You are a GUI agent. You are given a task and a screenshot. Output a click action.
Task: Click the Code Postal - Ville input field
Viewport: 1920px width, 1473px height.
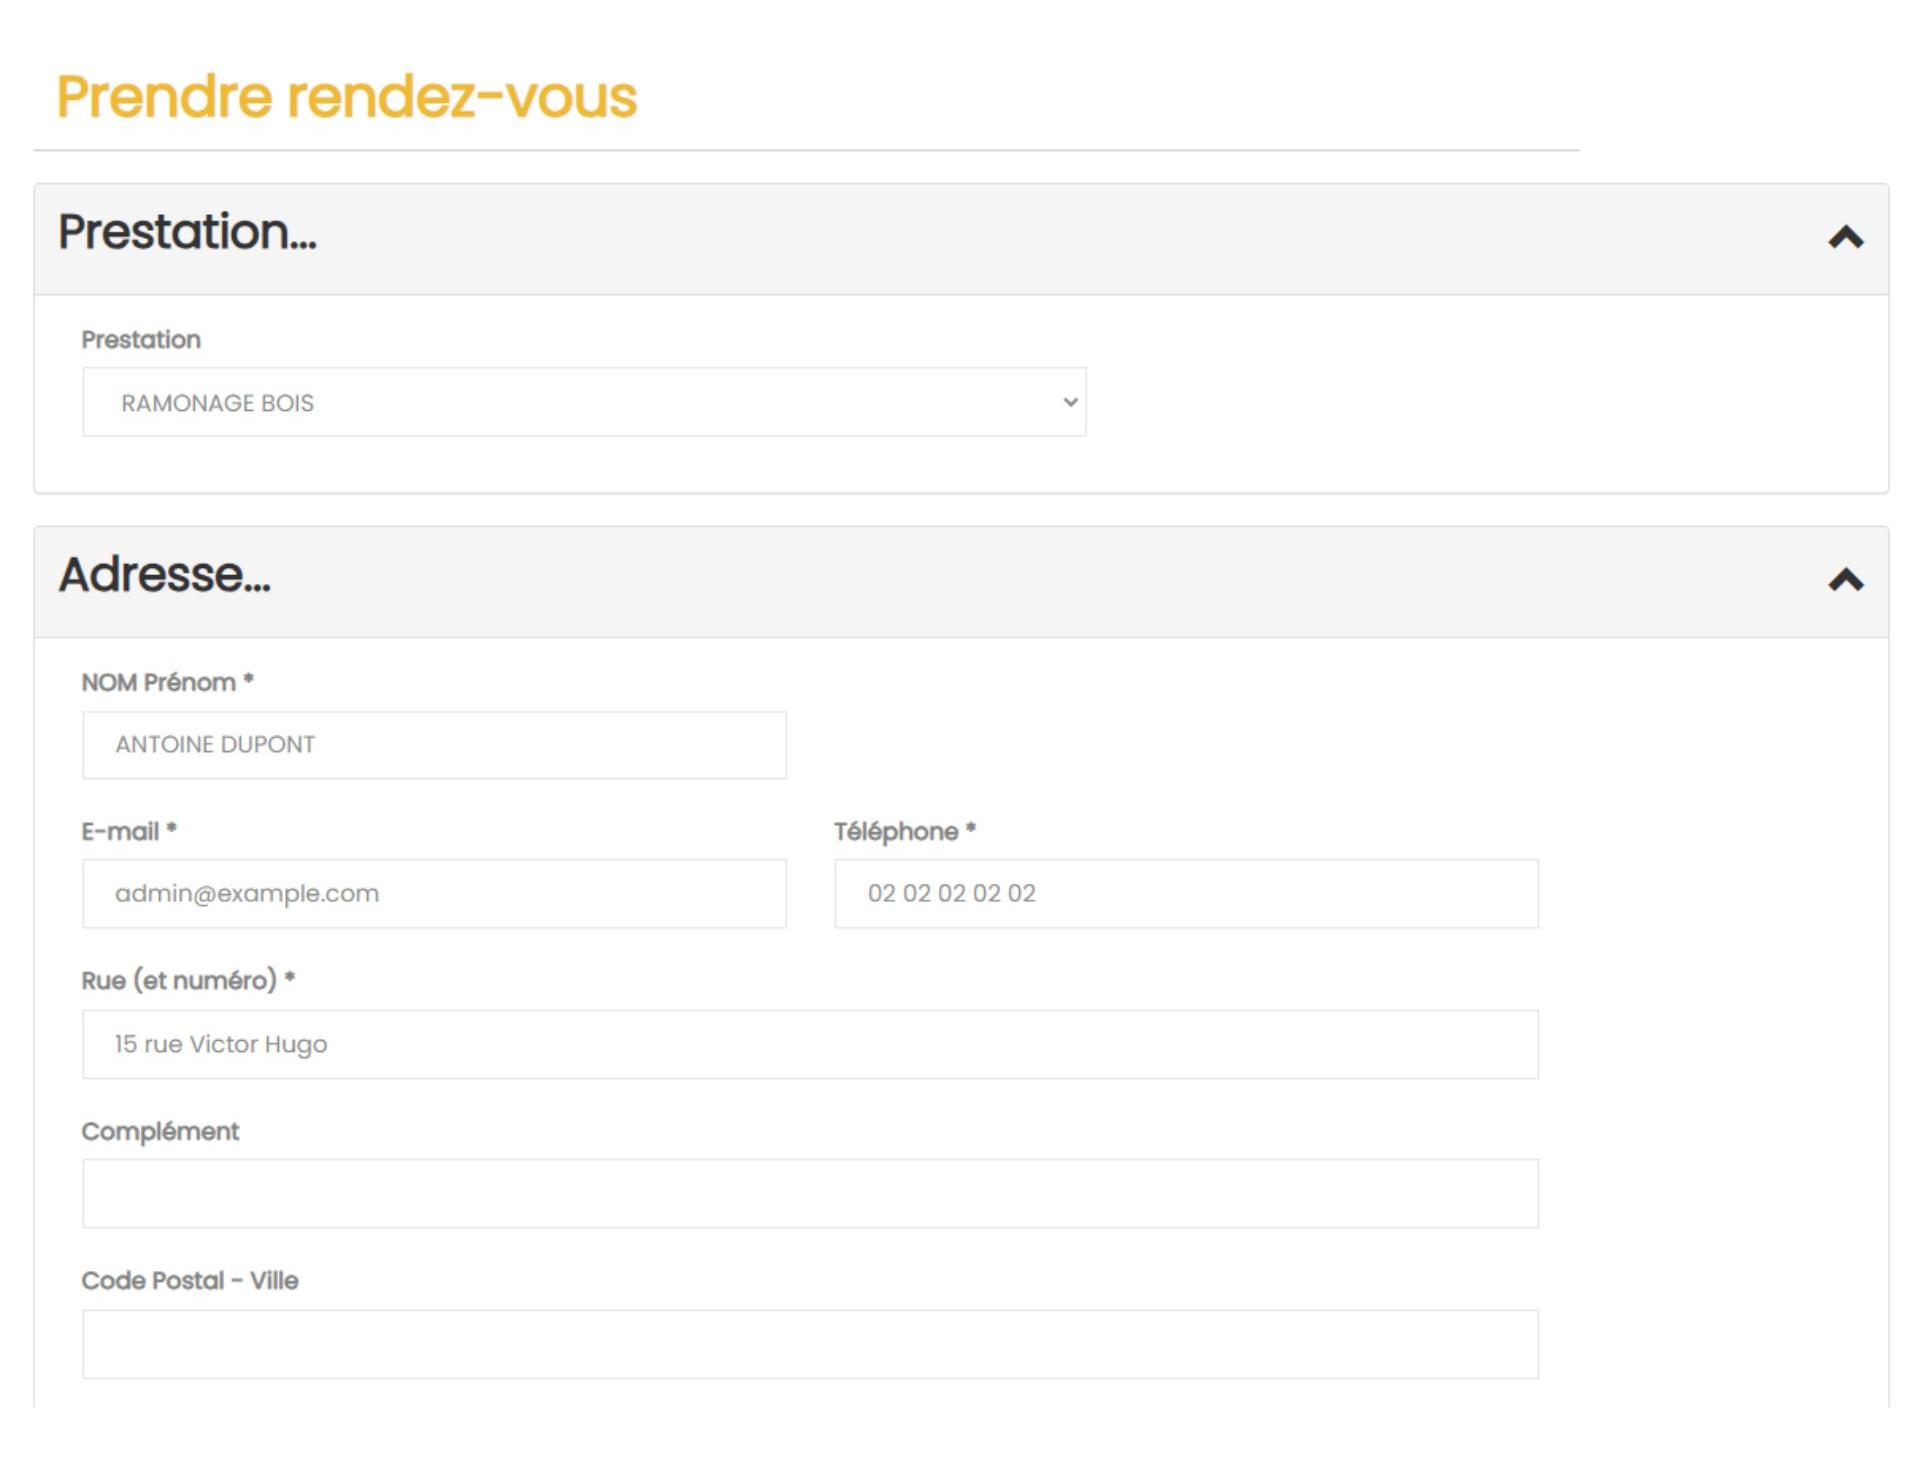click(809, 1343)
